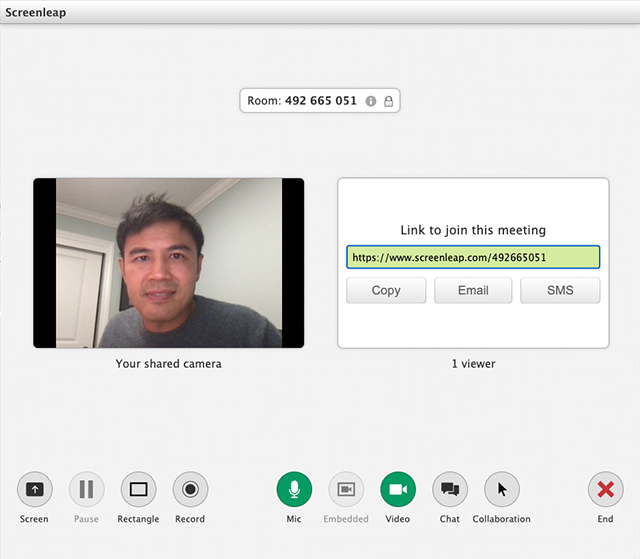Click the Screenleap window title bar
Screen dimensions: 640x559
coord(320,13)
